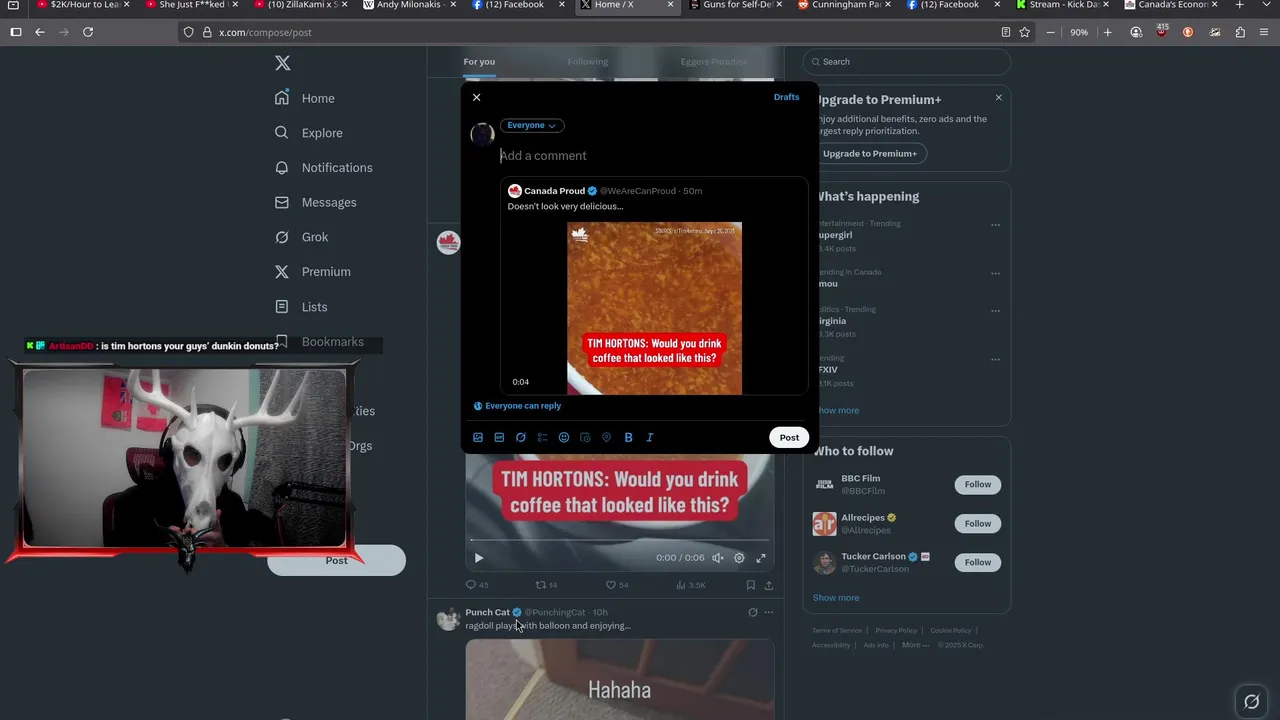Insert an emoji in the composer
The height and width of the screenshot is (720, 1280).
(x=564, y=437)
